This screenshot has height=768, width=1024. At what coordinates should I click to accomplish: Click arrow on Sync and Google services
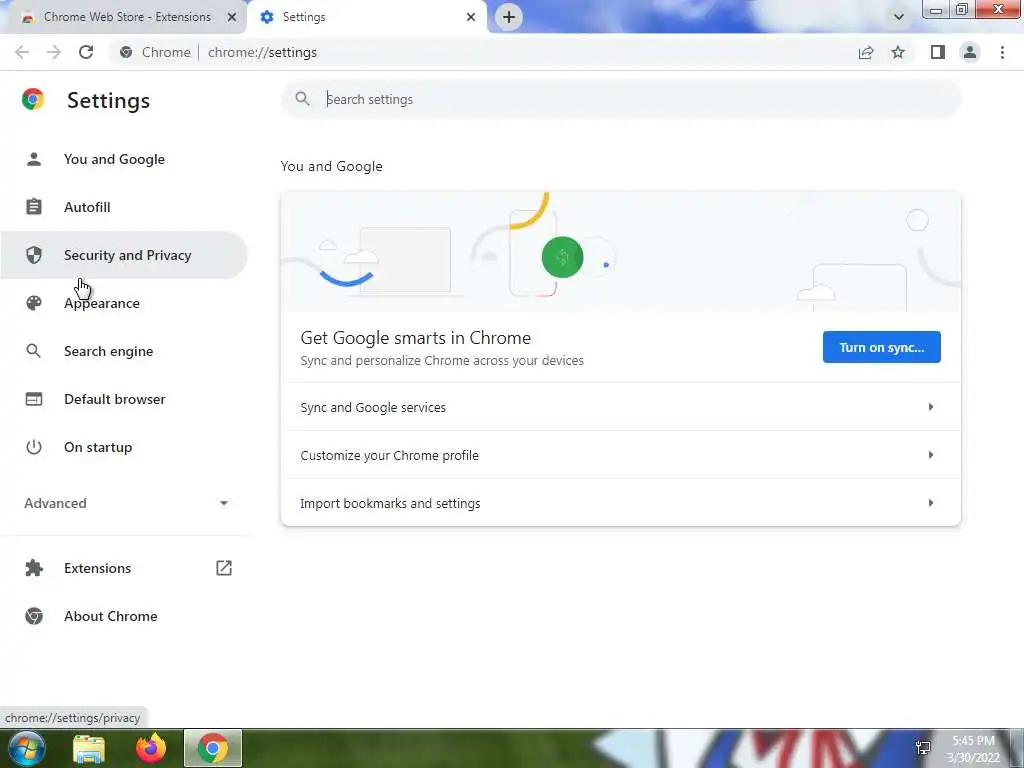pyautogui.click(x=931, y=407)
